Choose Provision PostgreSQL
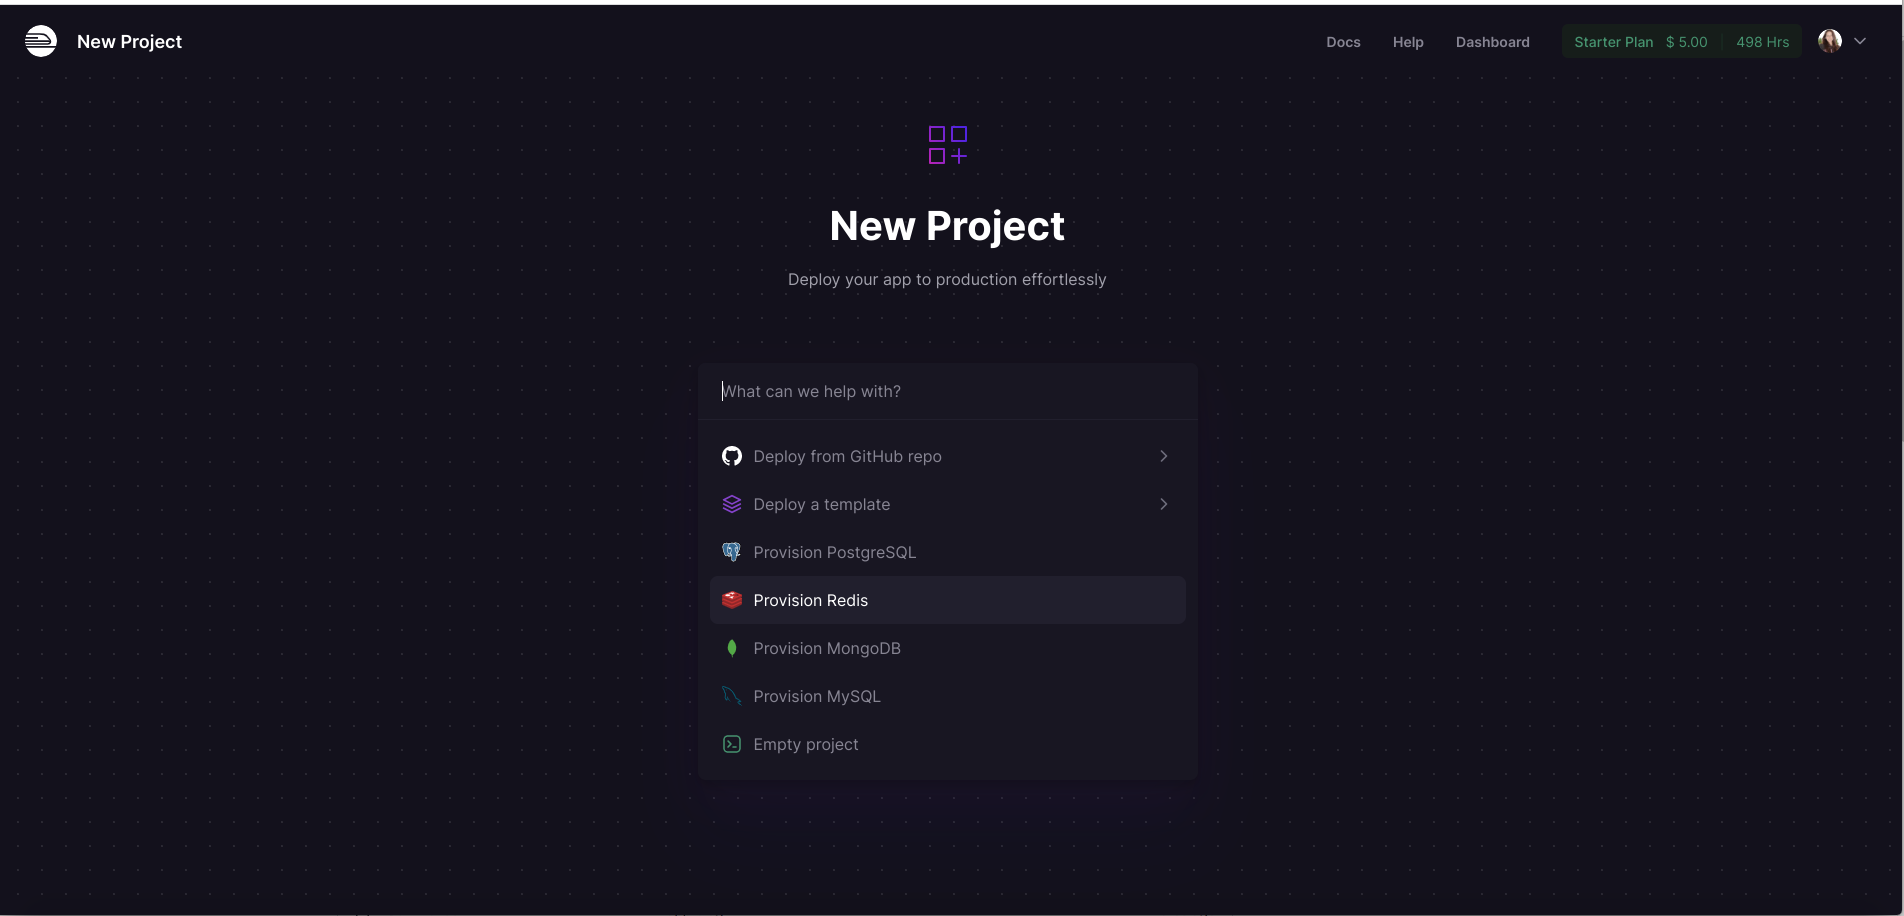The height and width of the screenshot is (916, 1904). click(948, 552)
